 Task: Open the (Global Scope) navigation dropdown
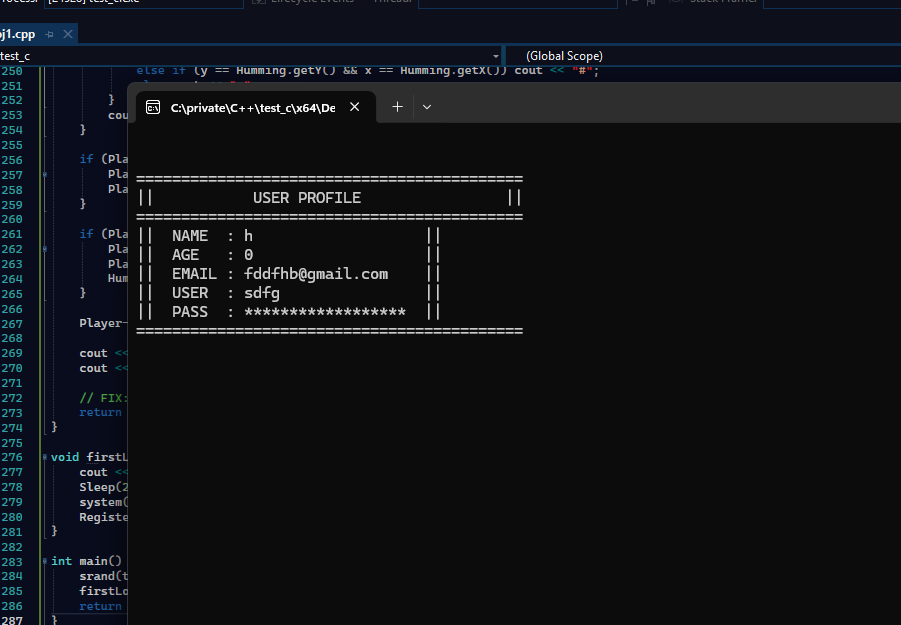click(702, 56)
